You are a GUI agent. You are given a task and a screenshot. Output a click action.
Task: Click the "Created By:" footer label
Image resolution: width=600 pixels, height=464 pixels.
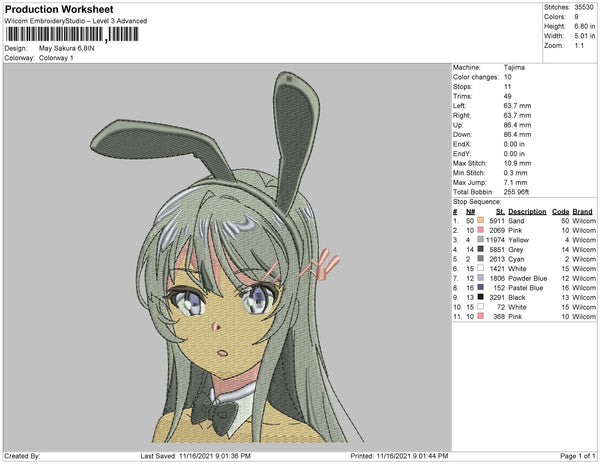[x=22, y=456]
